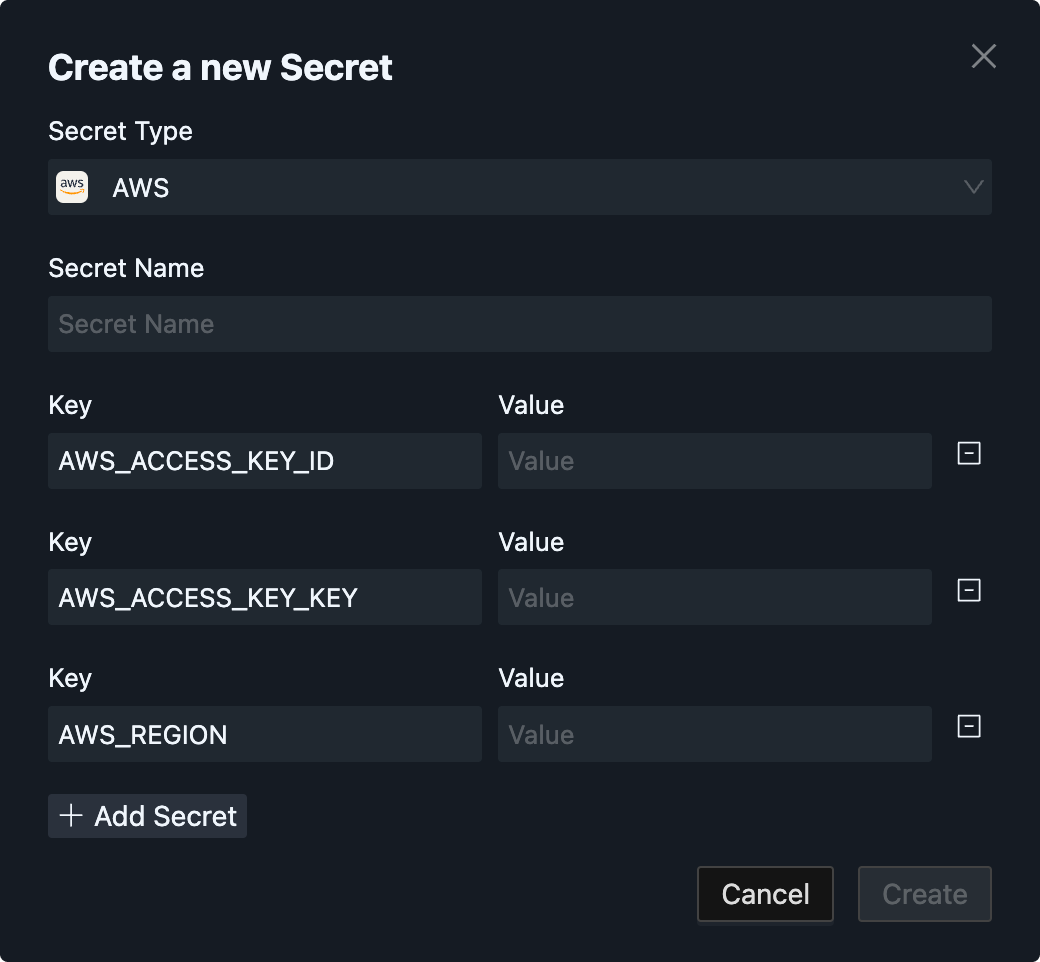Close the Create a new Secret dialog
1040x962 pixels.
984,57
